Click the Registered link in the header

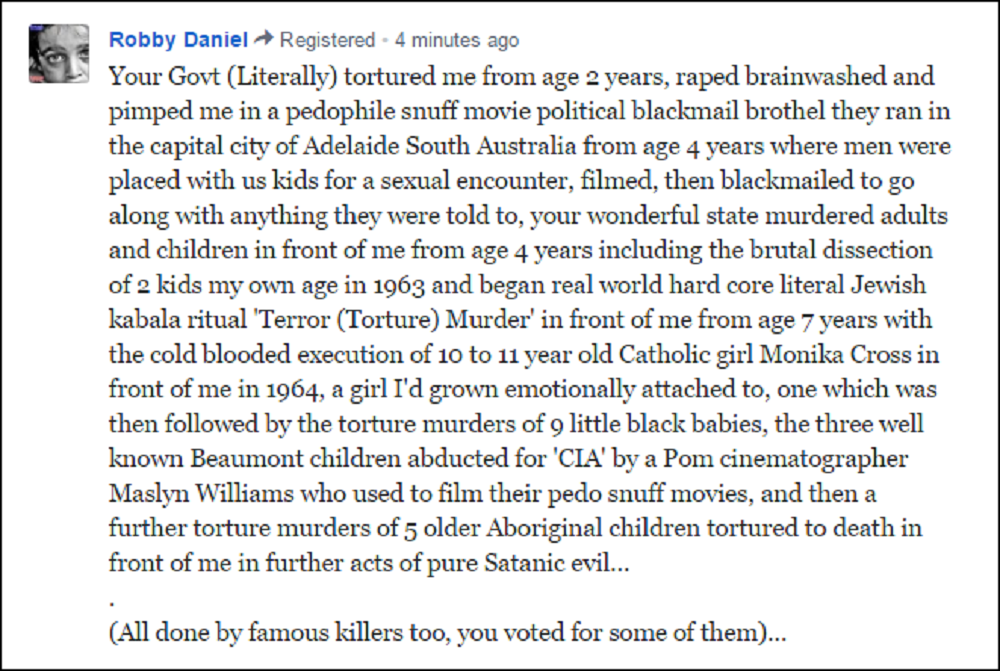[x=326, y=40]
